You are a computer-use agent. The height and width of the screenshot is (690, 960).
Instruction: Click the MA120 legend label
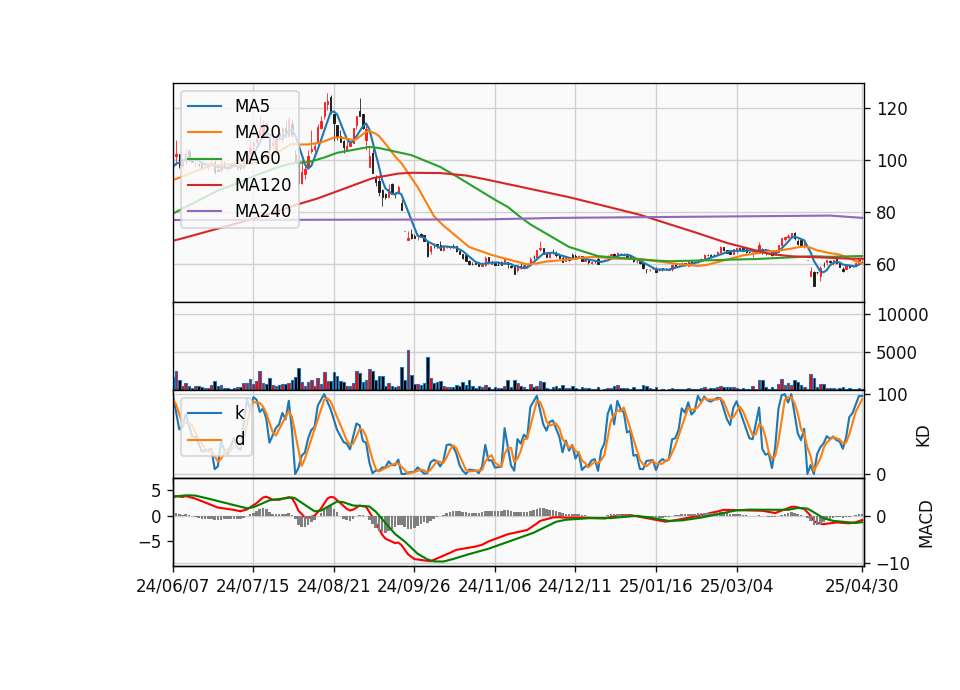point(263,184)
